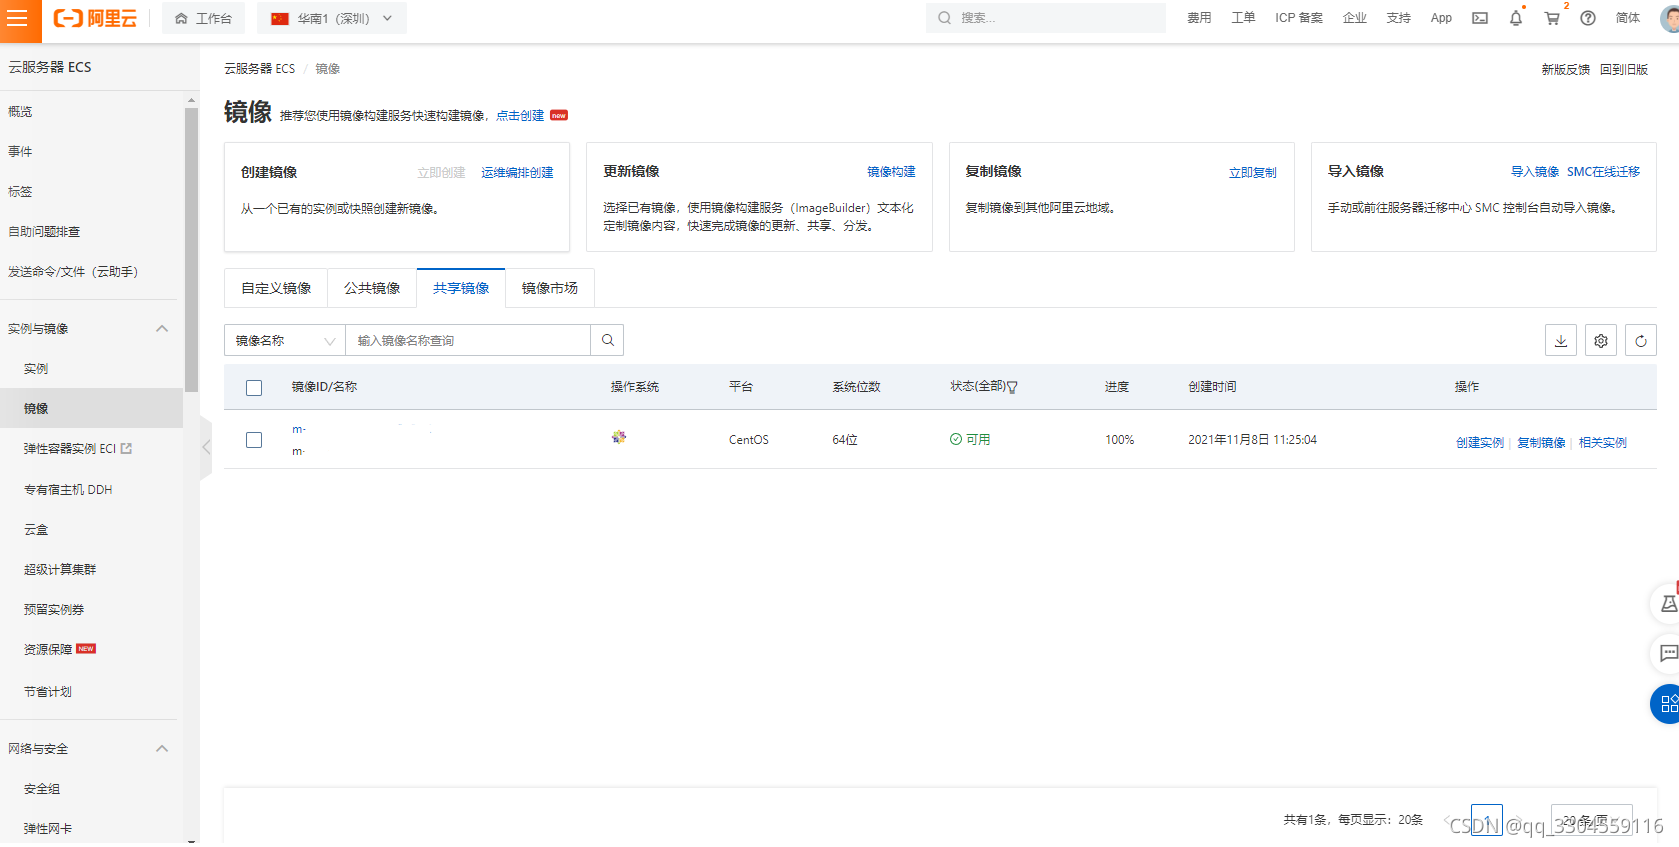Open the 状态(全部) filter icon
Viewport: 1679px width, 847px height.
click(x=1012, y=387)
